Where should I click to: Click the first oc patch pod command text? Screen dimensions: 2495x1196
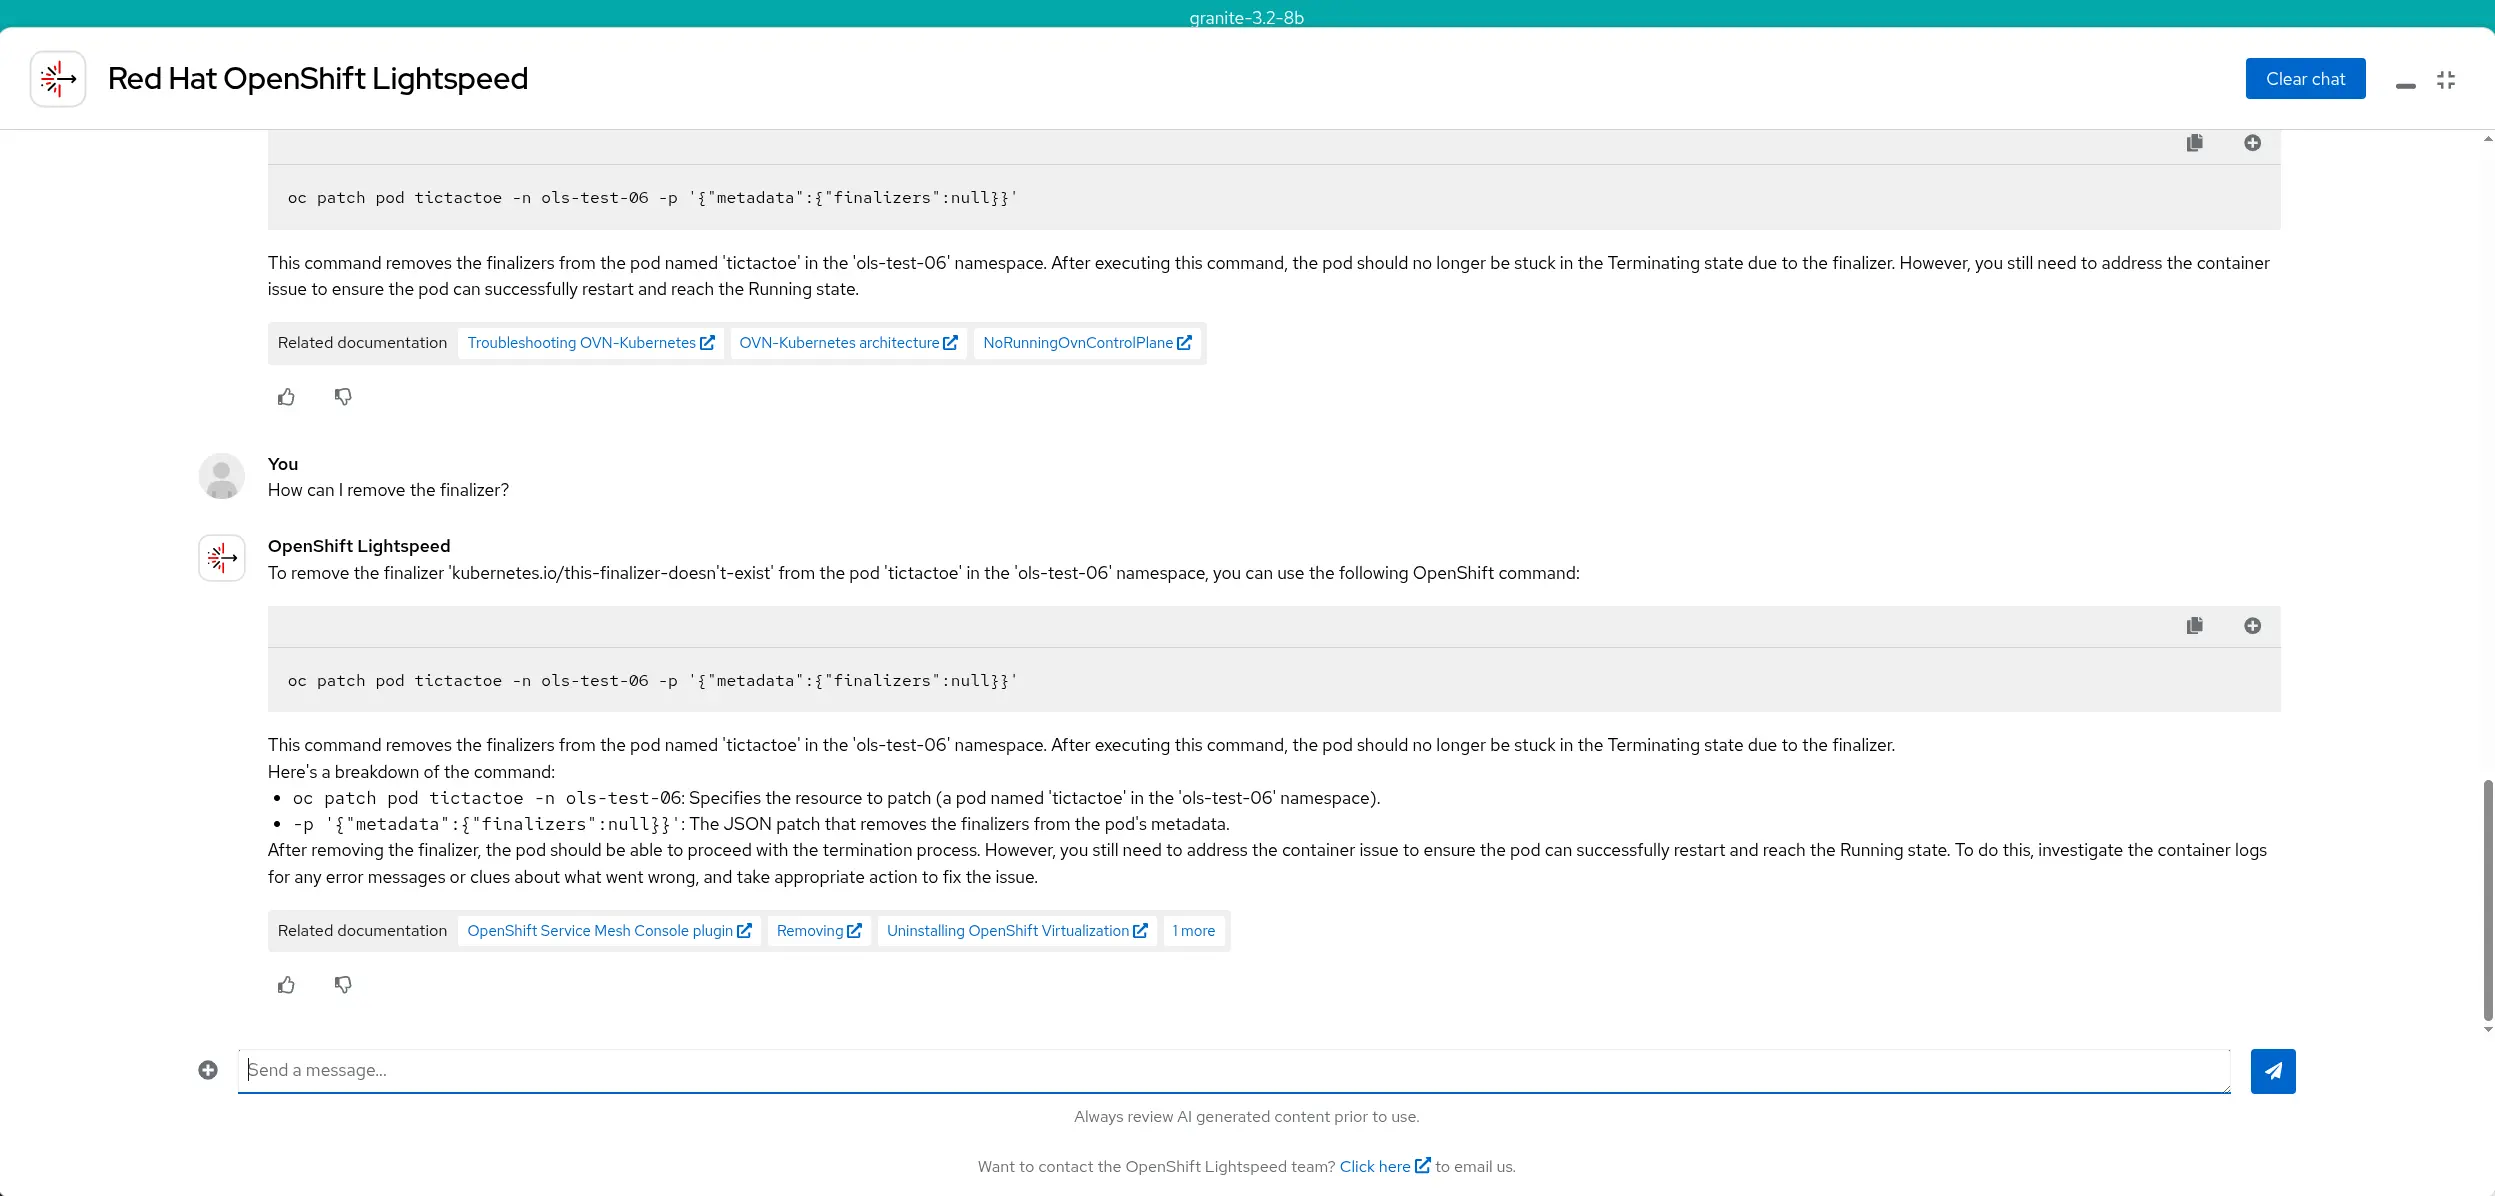tap(652, 198)
